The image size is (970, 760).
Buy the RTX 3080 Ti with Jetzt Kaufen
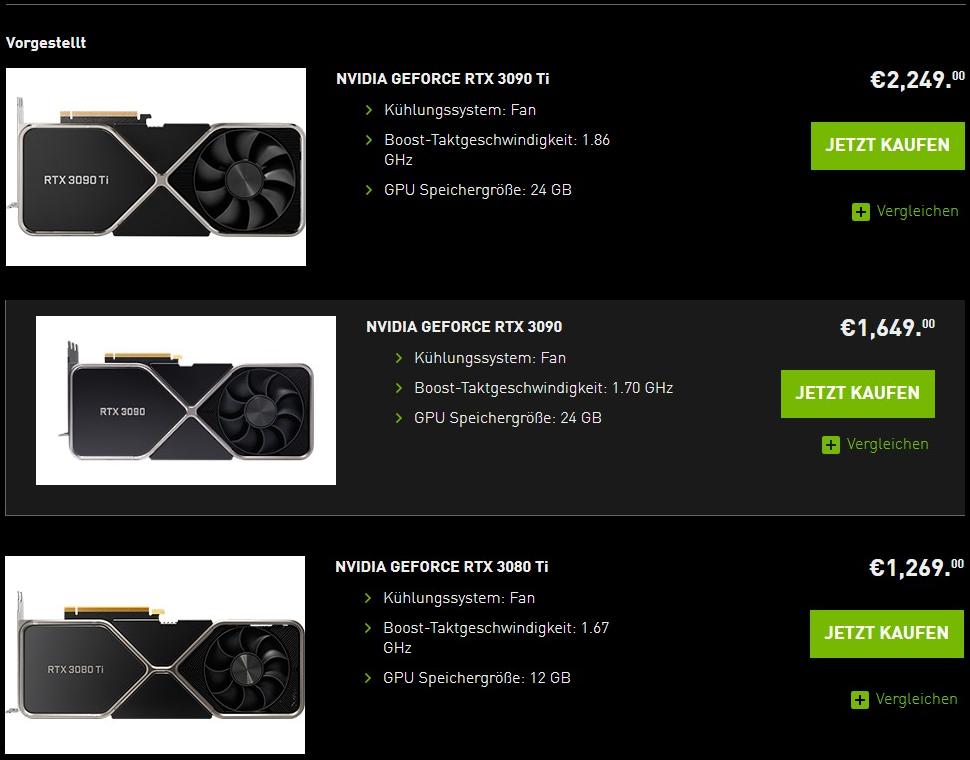pos(886,634)
